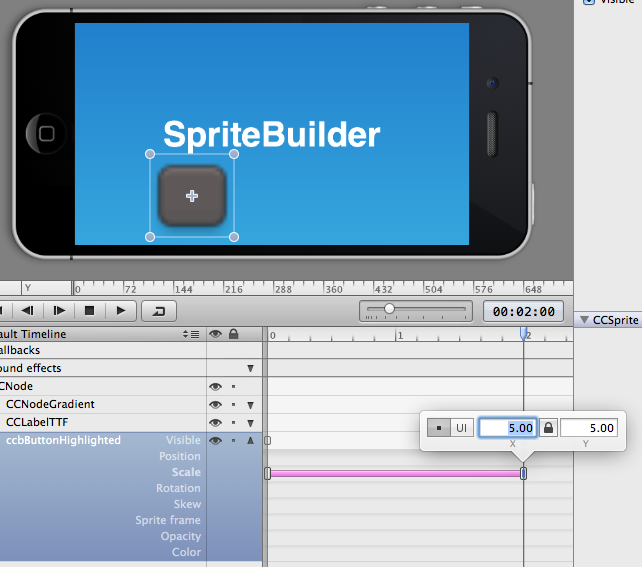Click the button sprite center anchor cross
642x567 pixels.
192,196
